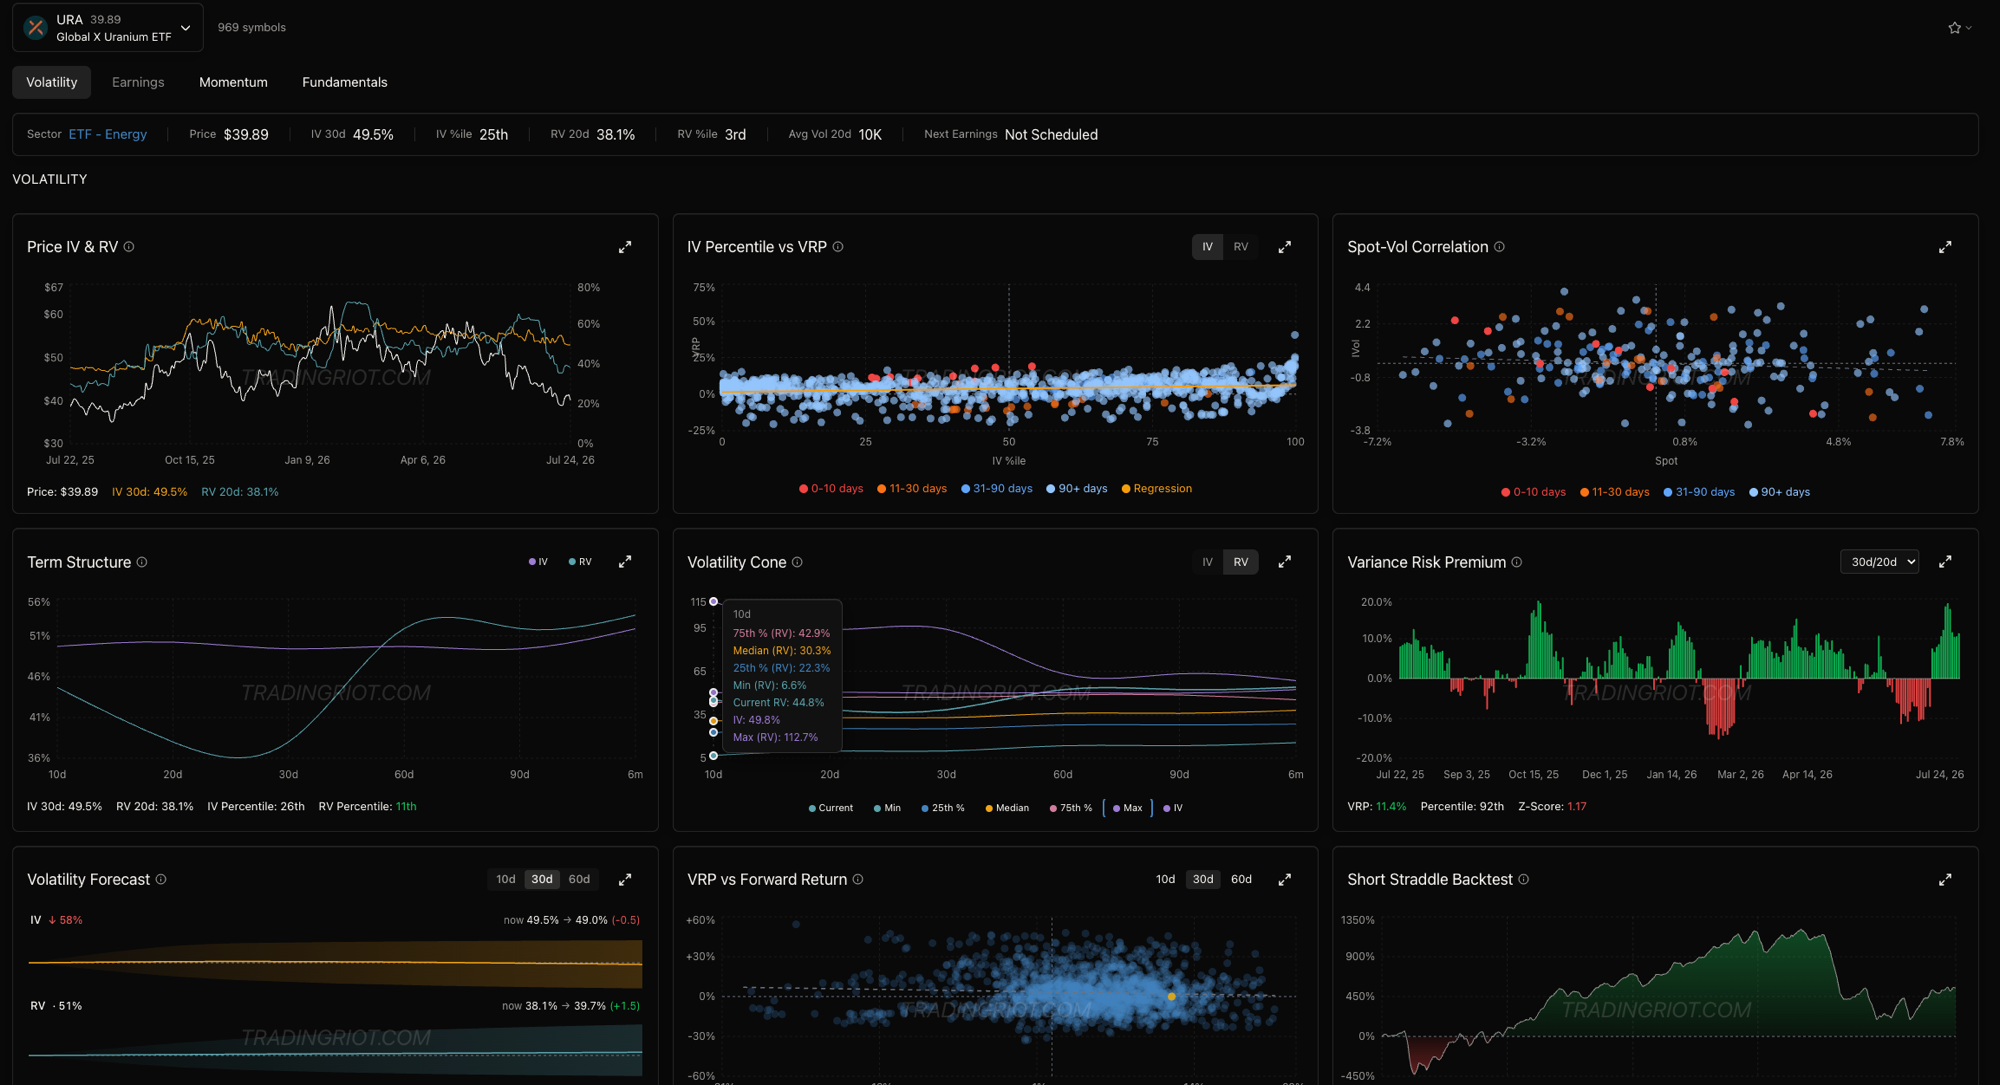This screenshot has width=2000, height=1085.
Task: Expand the Spot-Vol Correlation chart
Action: point(1945,247)
